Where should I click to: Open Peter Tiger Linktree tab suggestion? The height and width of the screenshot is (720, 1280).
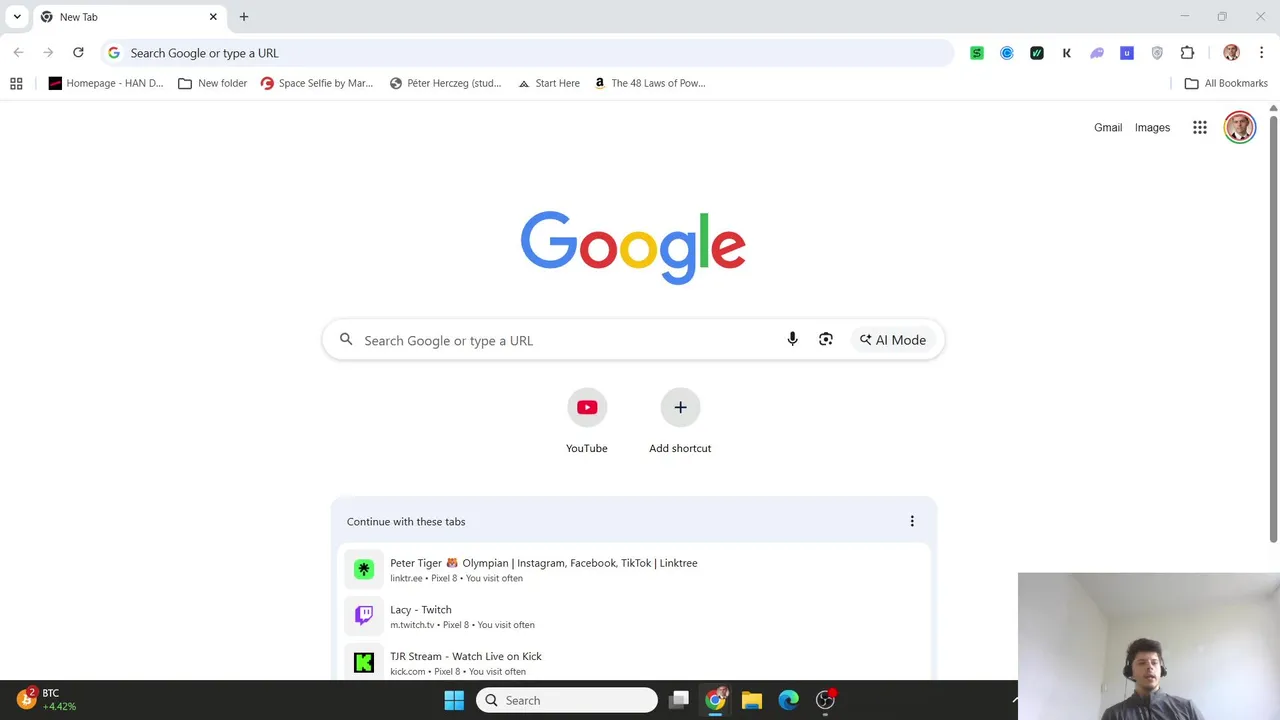(x=634, y=570)
